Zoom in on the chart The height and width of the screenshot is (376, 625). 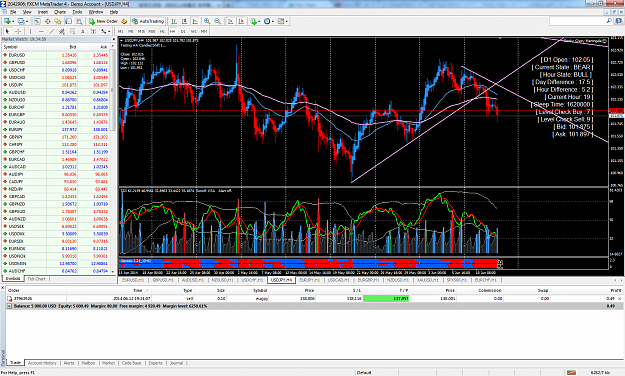pyautogui.click(x=207, y=21)
